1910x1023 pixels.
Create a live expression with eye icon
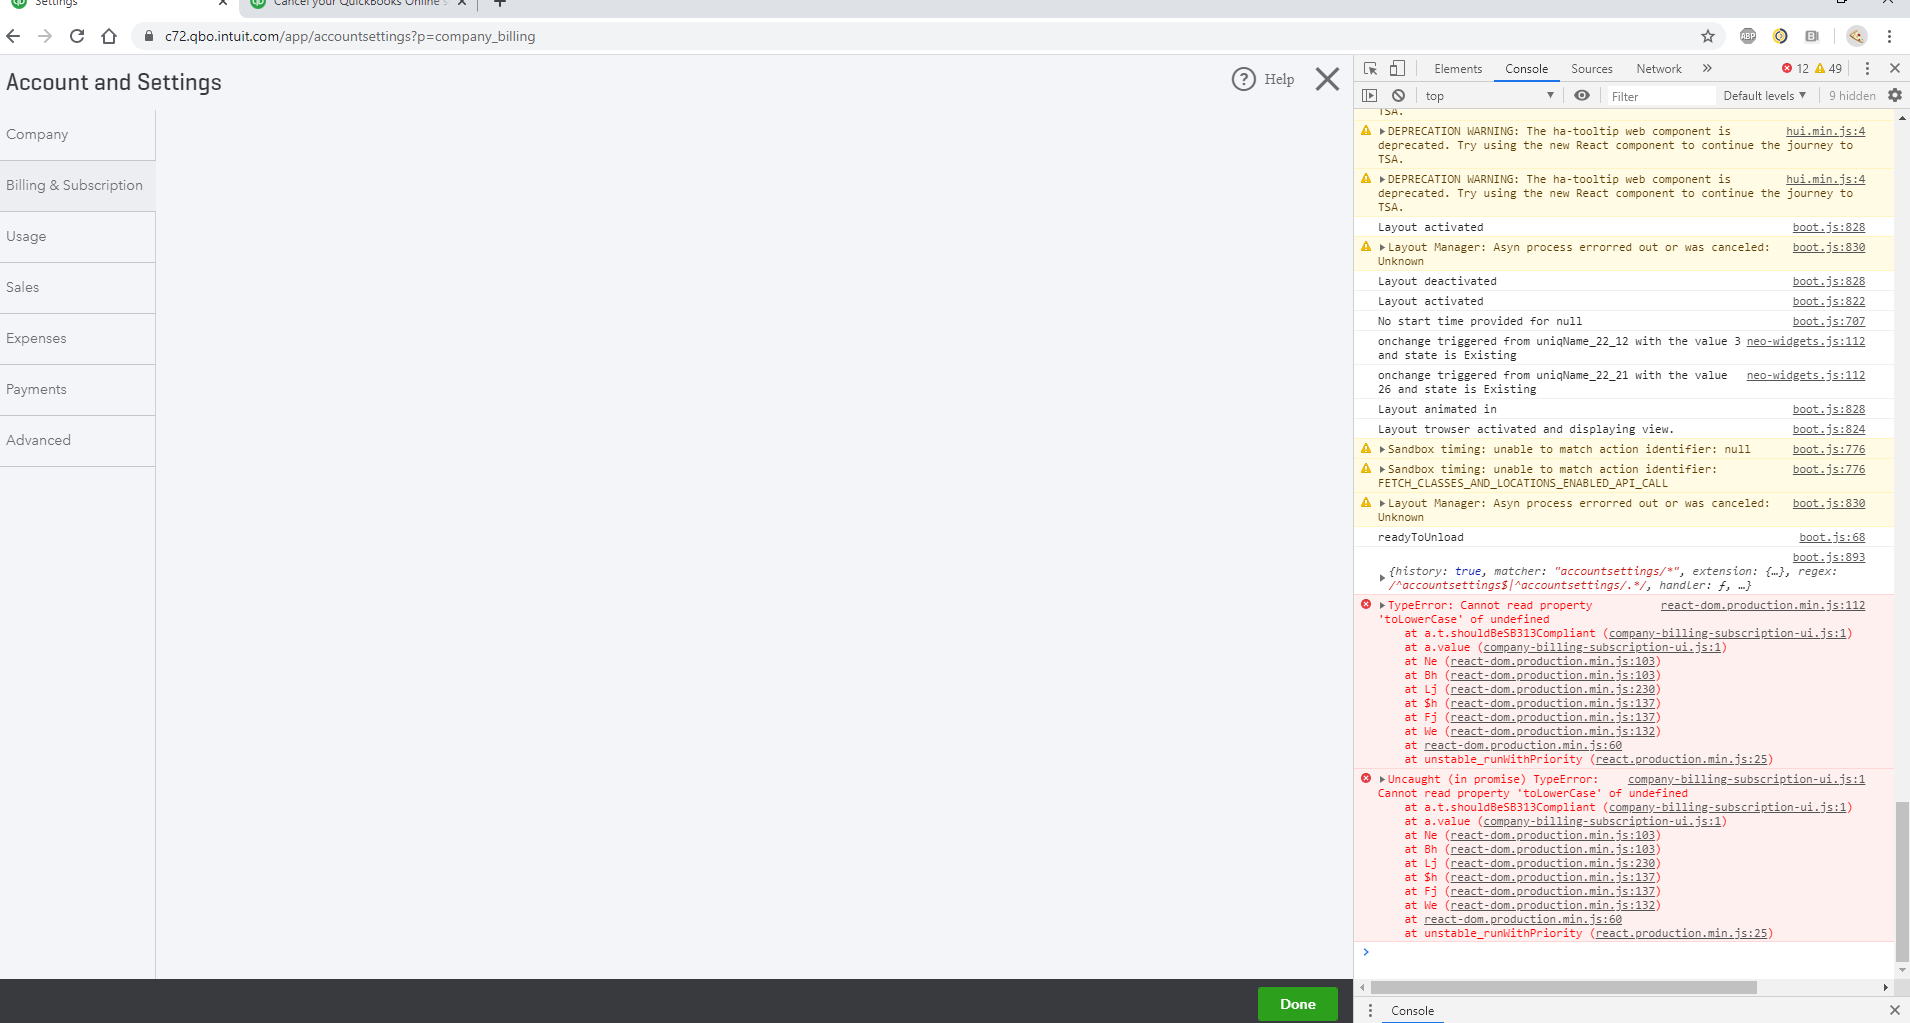[1582, 95]
